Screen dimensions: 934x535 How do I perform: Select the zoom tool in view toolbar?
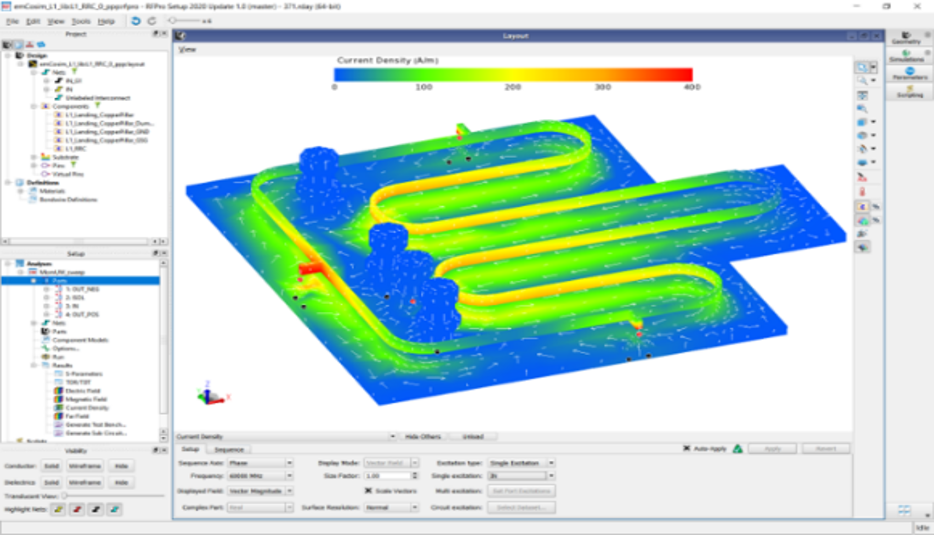861,80
